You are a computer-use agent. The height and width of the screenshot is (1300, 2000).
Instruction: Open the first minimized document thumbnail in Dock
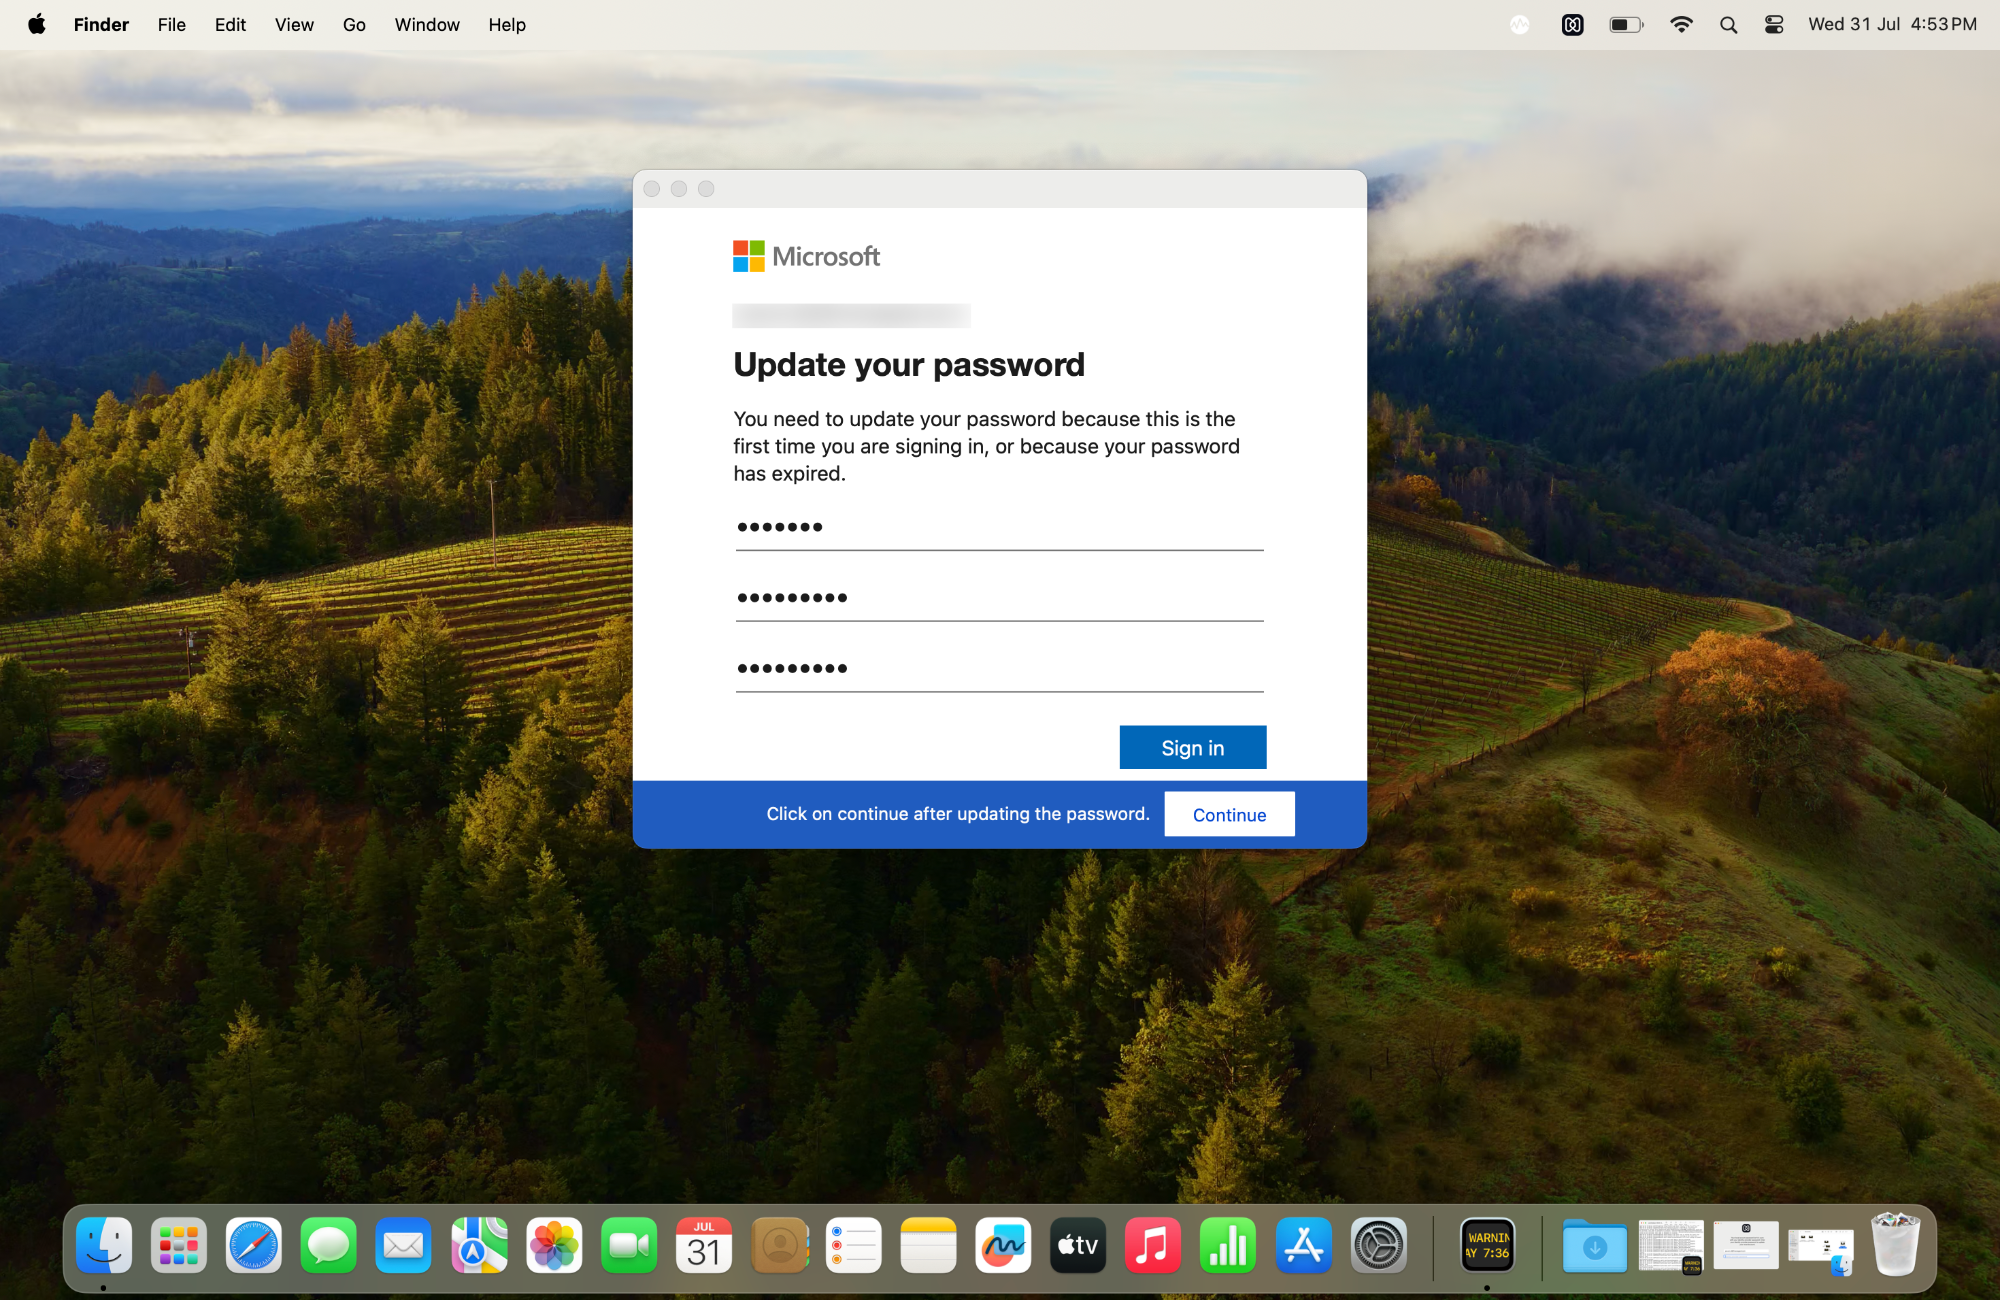(x=1670, y=1246)
